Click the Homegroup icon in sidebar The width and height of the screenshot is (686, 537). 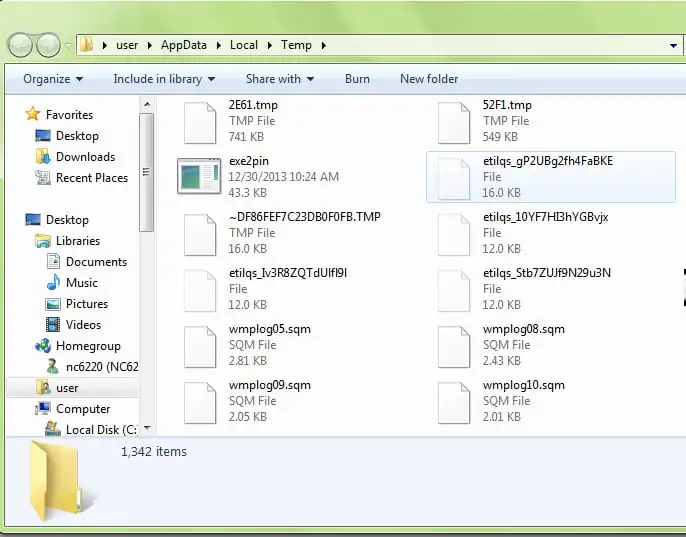tap(43, 346)
